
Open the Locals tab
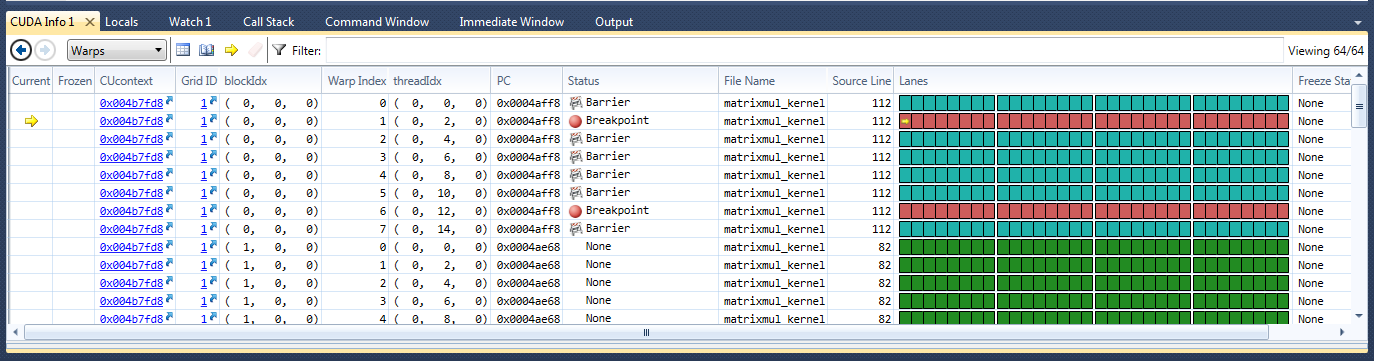[x=121, y=21]
